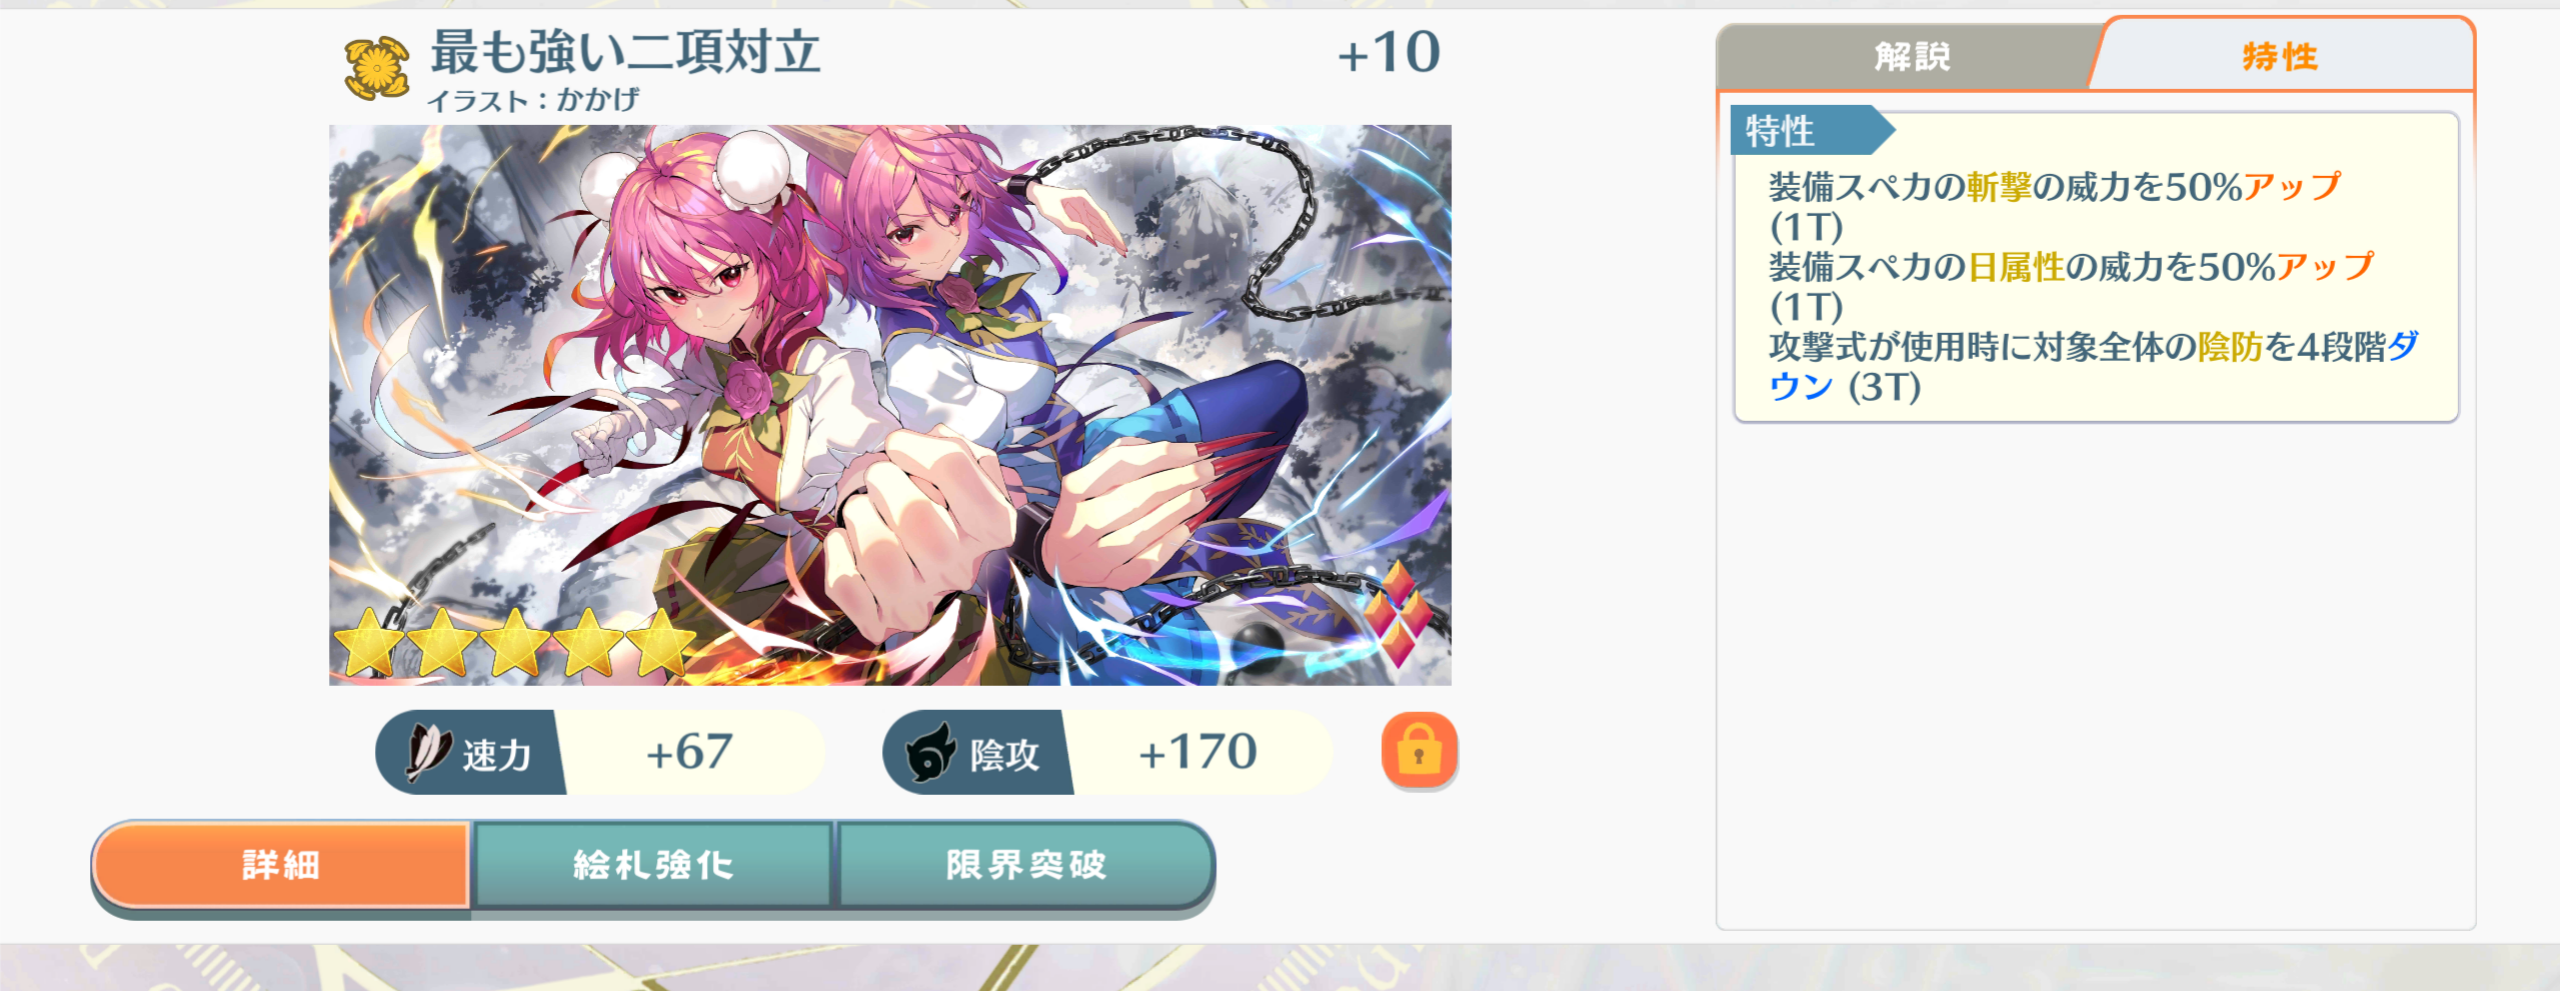Image resolution: width=2560 pixels, height=991 pixels.
Task: Toggle the orange lock icon
Action: 1419,751
